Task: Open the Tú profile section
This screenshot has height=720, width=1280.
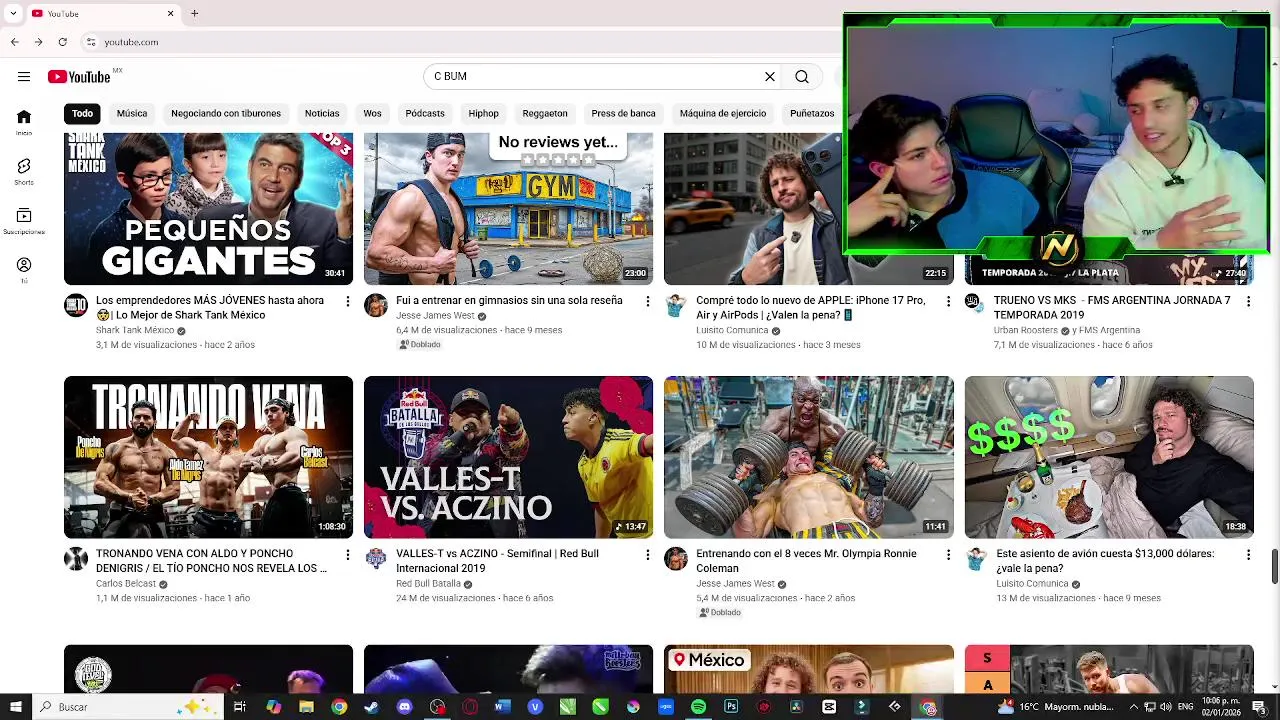Action: [x=23, y=270]
